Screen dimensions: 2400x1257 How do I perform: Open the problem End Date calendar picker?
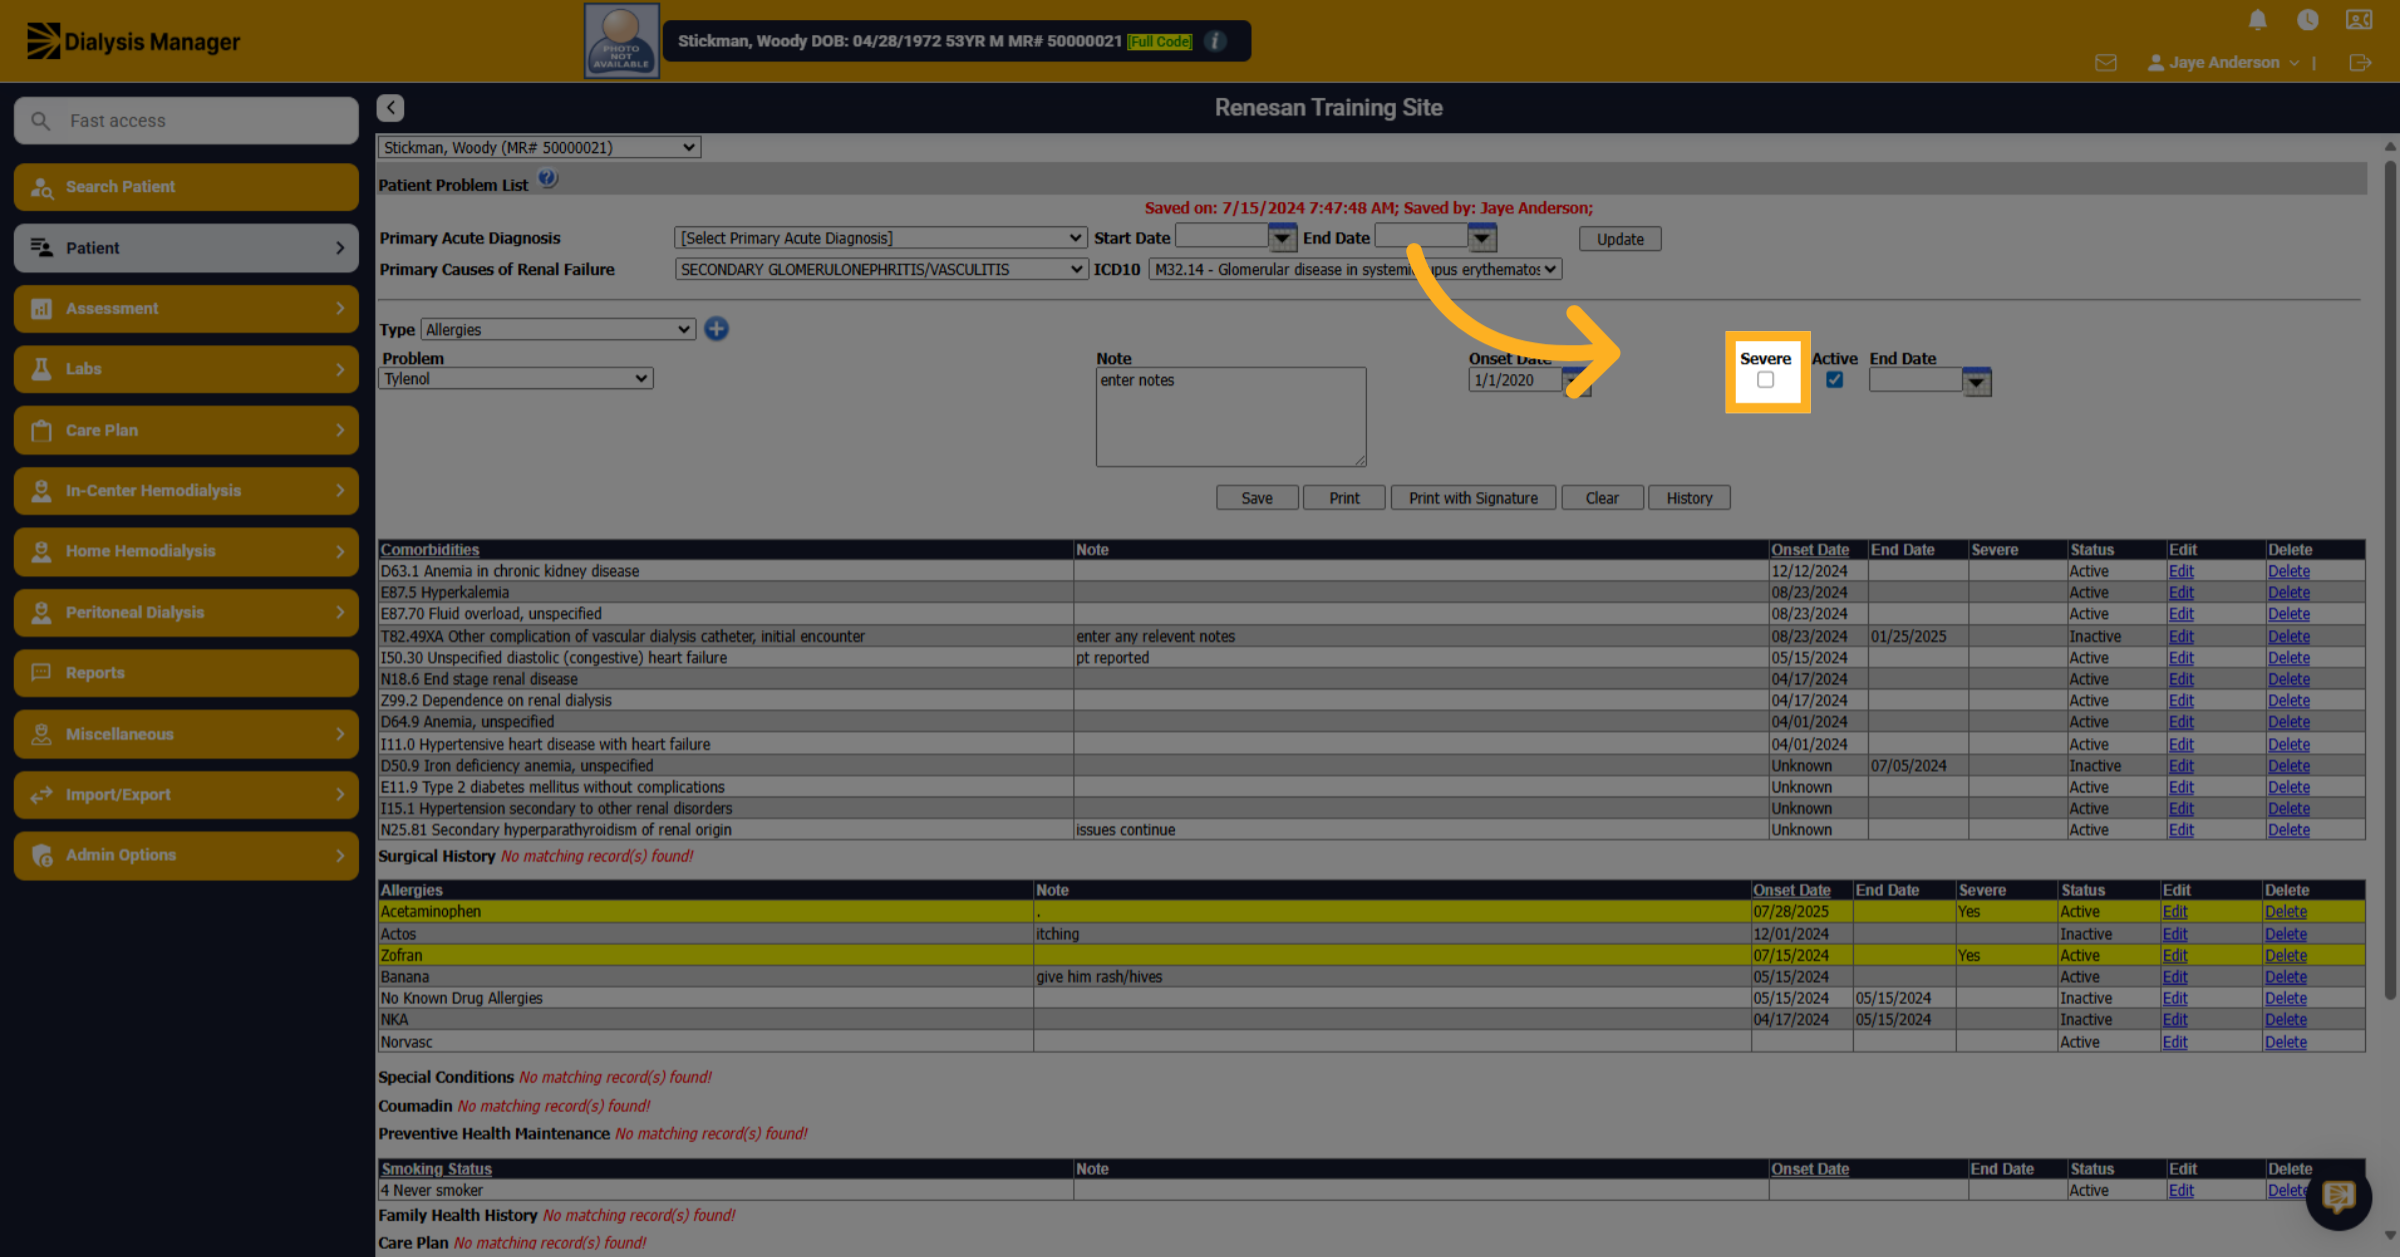point(1977,382)
